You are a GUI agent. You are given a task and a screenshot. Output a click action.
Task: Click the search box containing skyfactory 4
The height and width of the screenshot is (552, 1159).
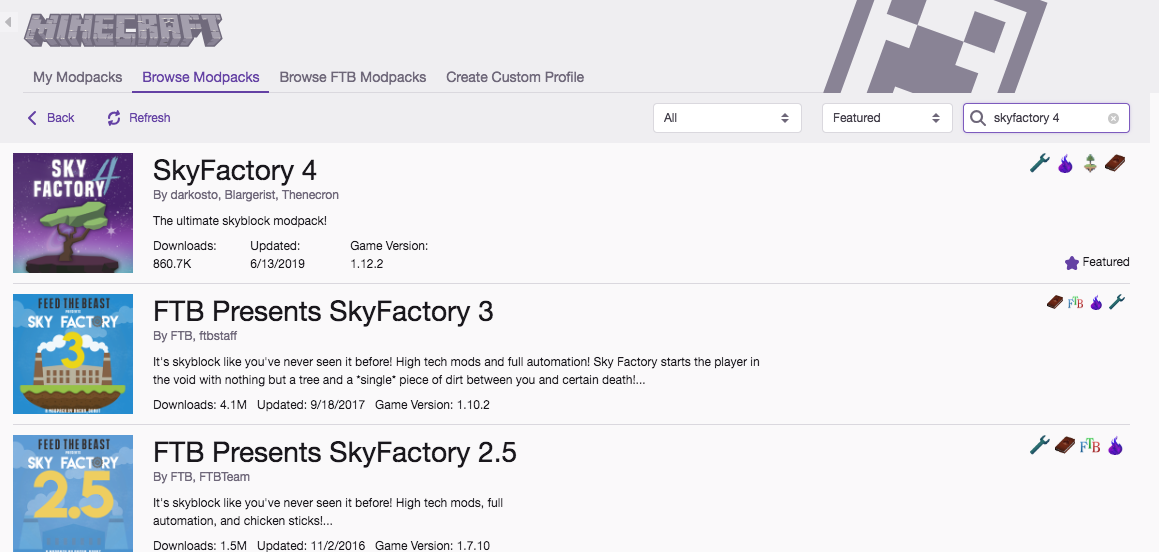[x=1046, y=118]
